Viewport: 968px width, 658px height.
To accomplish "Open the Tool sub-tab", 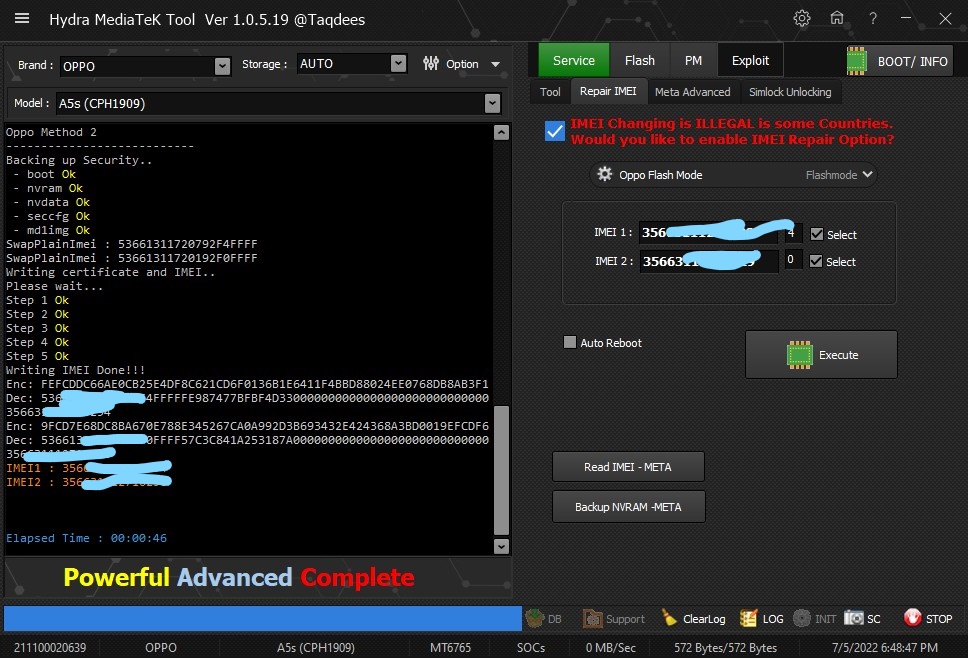I will point(550,92).
